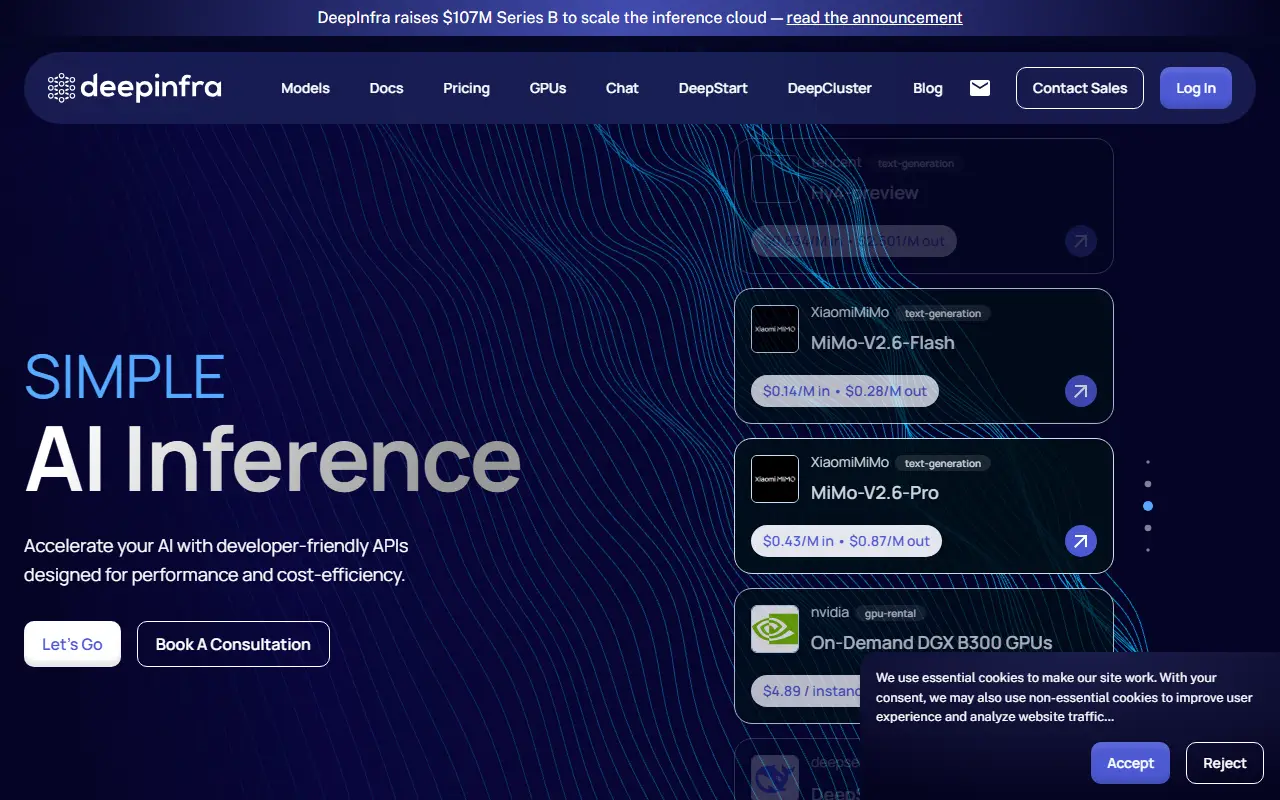1280x800 pixels.
Task: Click the $0.43/M in • $0.87/M out price pill
Action: 846,541
